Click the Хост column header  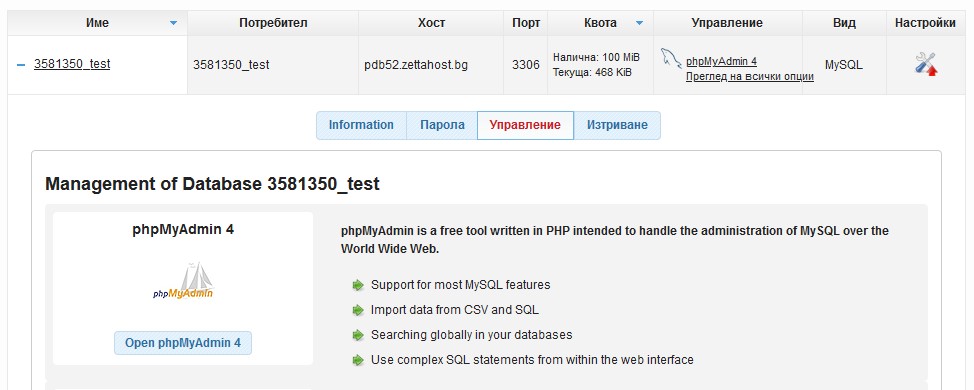[x=431, y=23]
